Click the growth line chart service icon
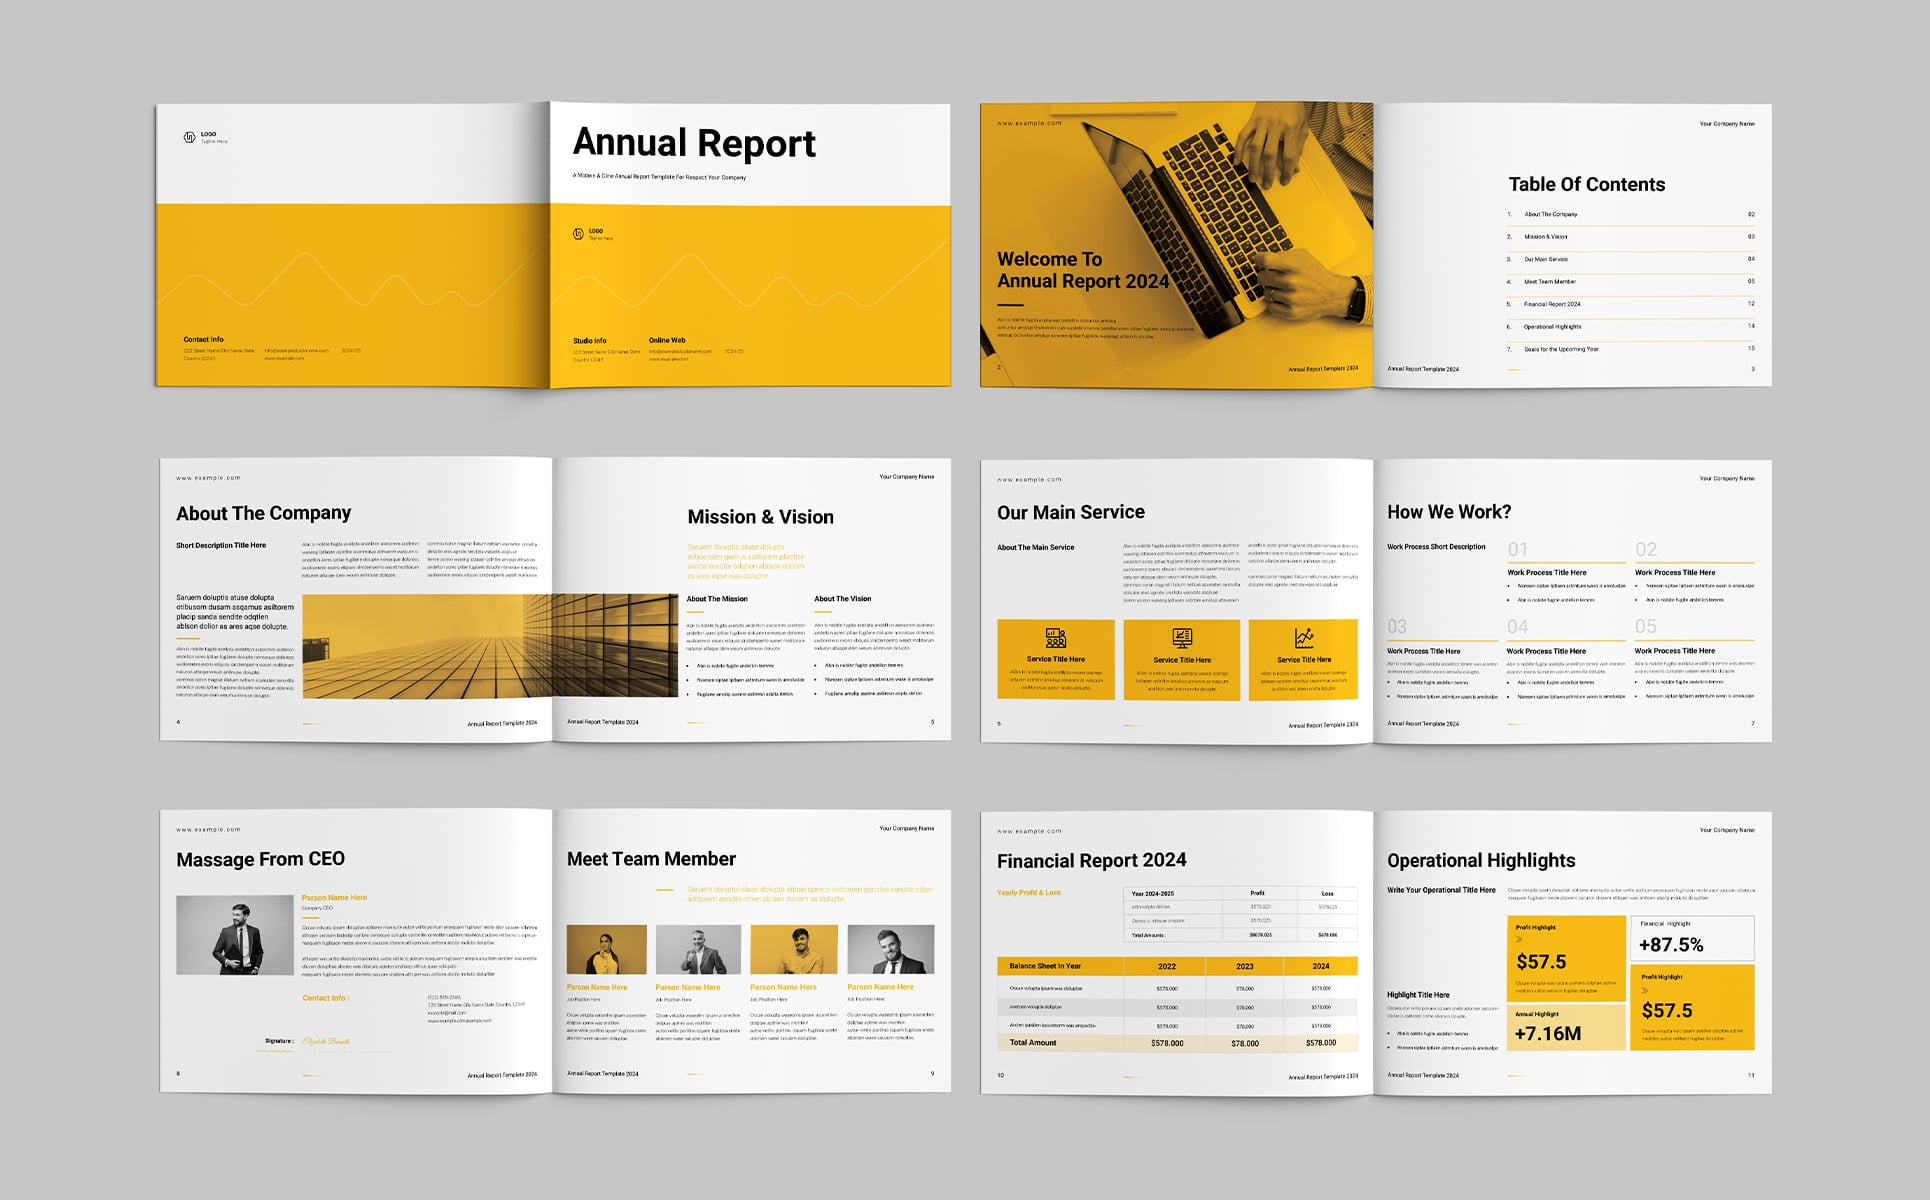This screenshot has height=1200, width=1930. point(1303,638)
